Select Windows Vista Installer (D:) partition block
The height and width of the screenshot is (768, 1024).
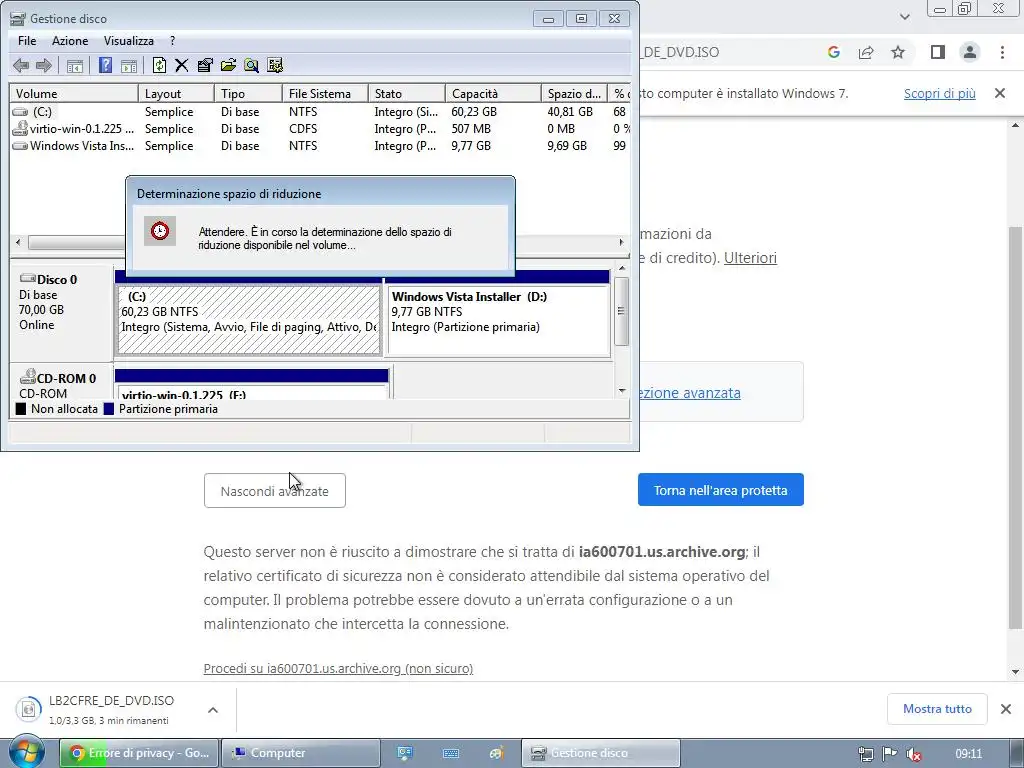[498, 320]
